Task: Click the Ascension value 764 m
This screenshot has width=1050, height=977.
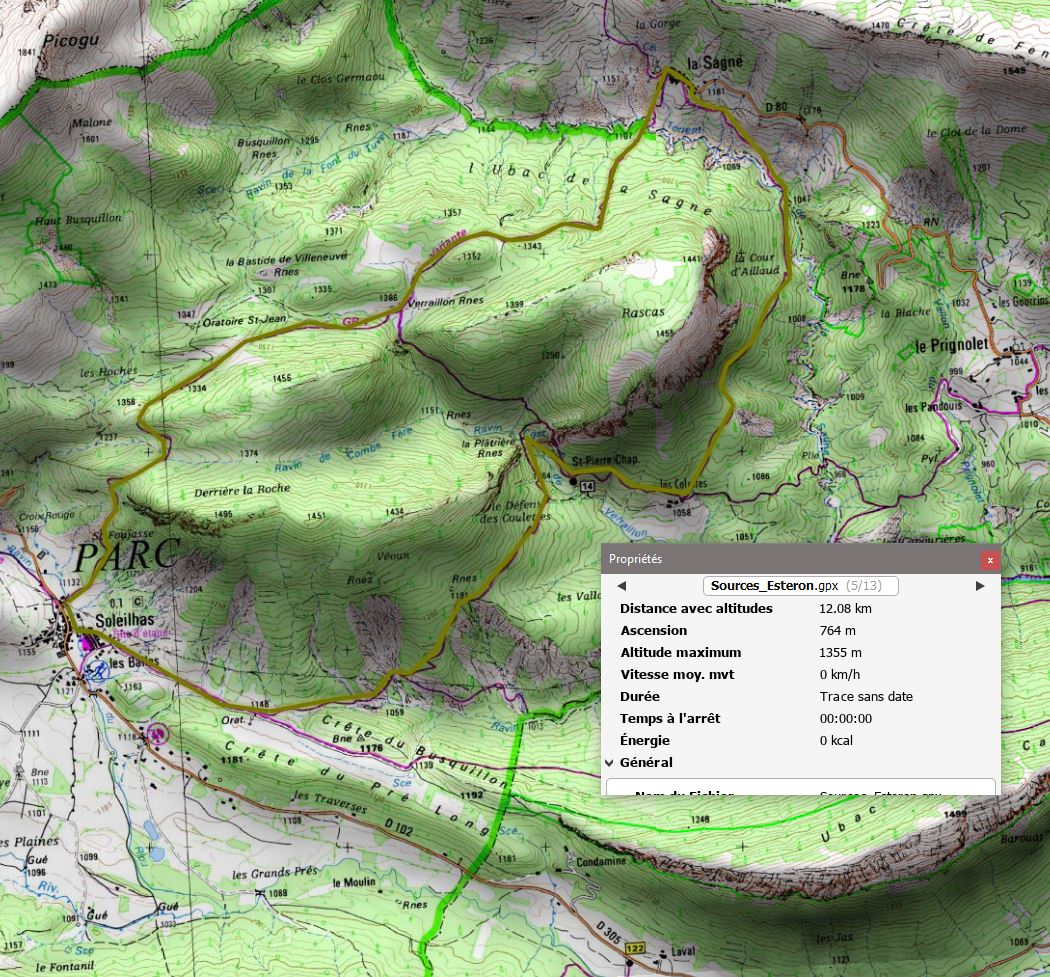Action: point(839,630)
